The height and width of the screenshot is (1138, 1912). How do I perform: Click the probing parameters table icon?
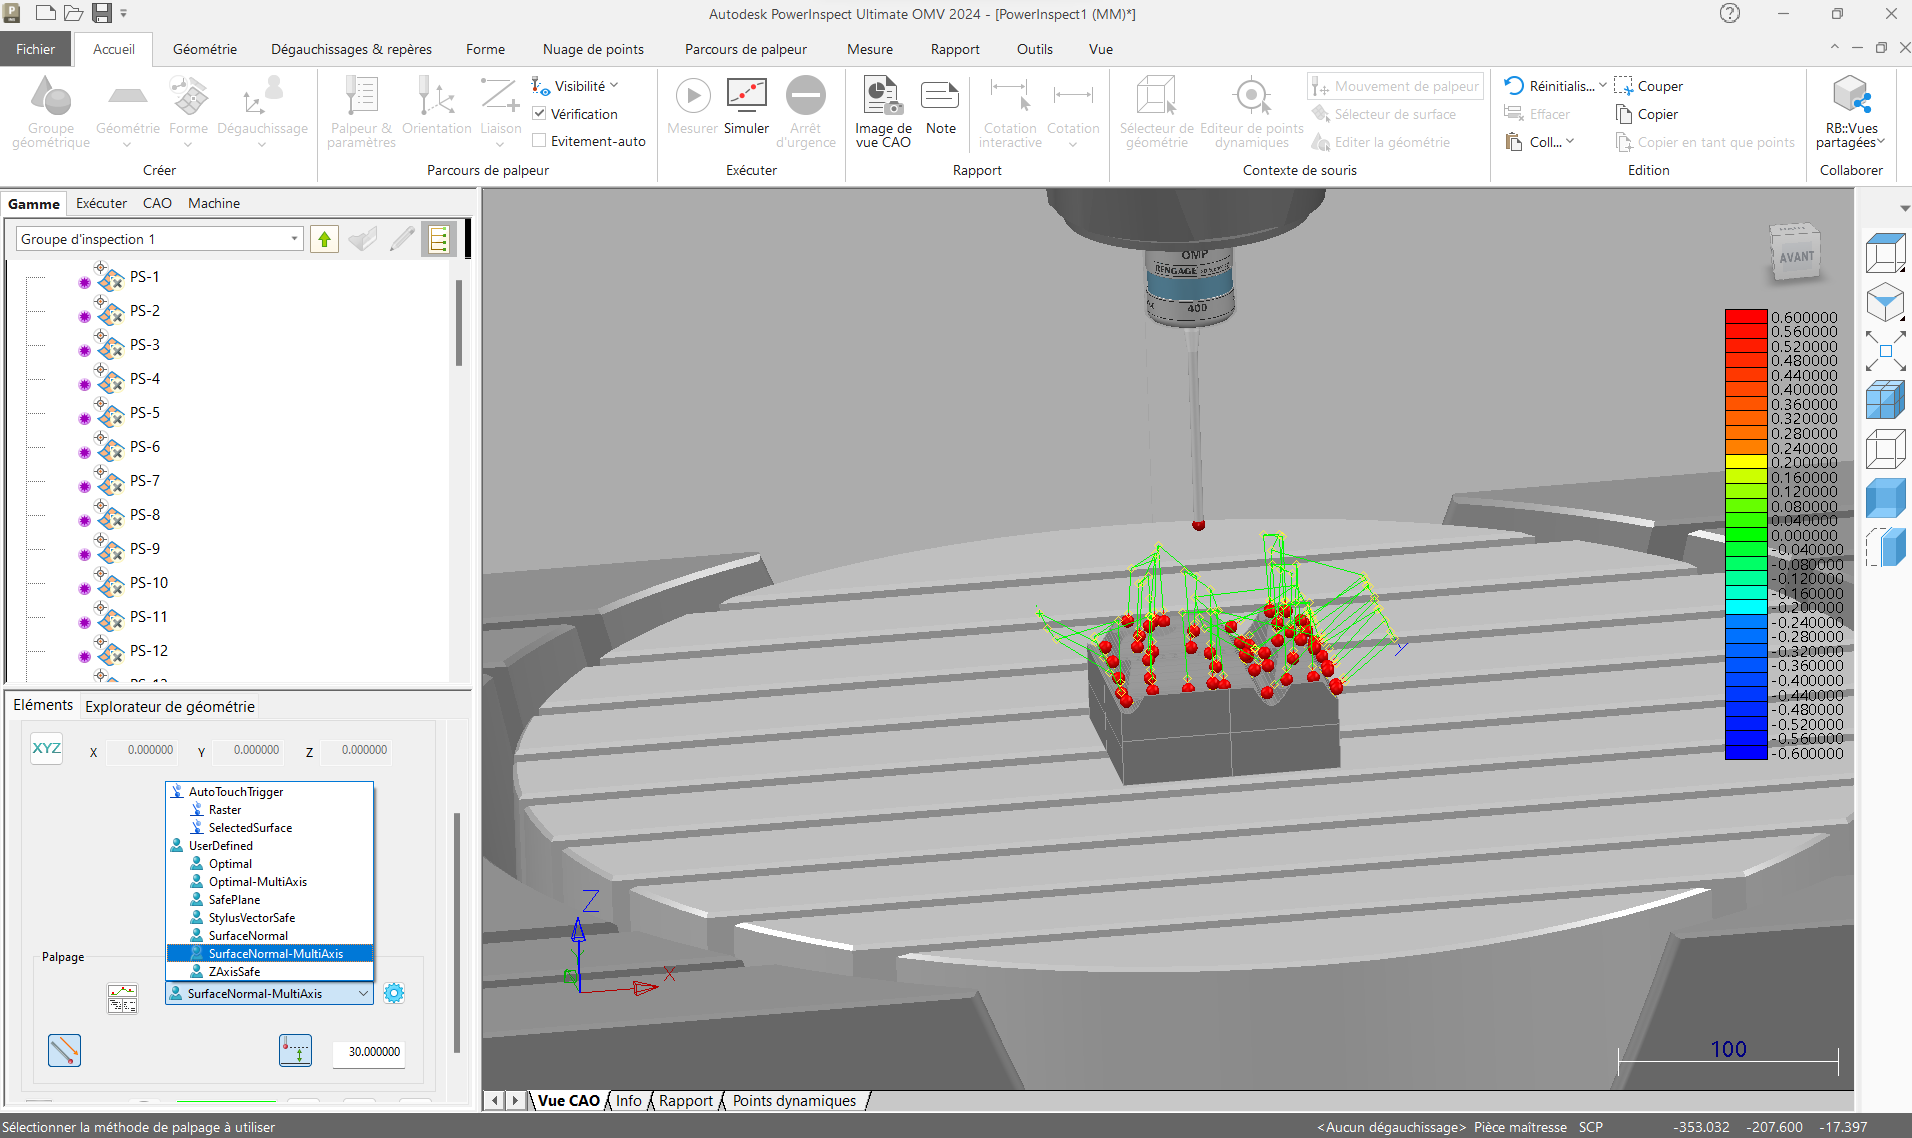point(122,998)
